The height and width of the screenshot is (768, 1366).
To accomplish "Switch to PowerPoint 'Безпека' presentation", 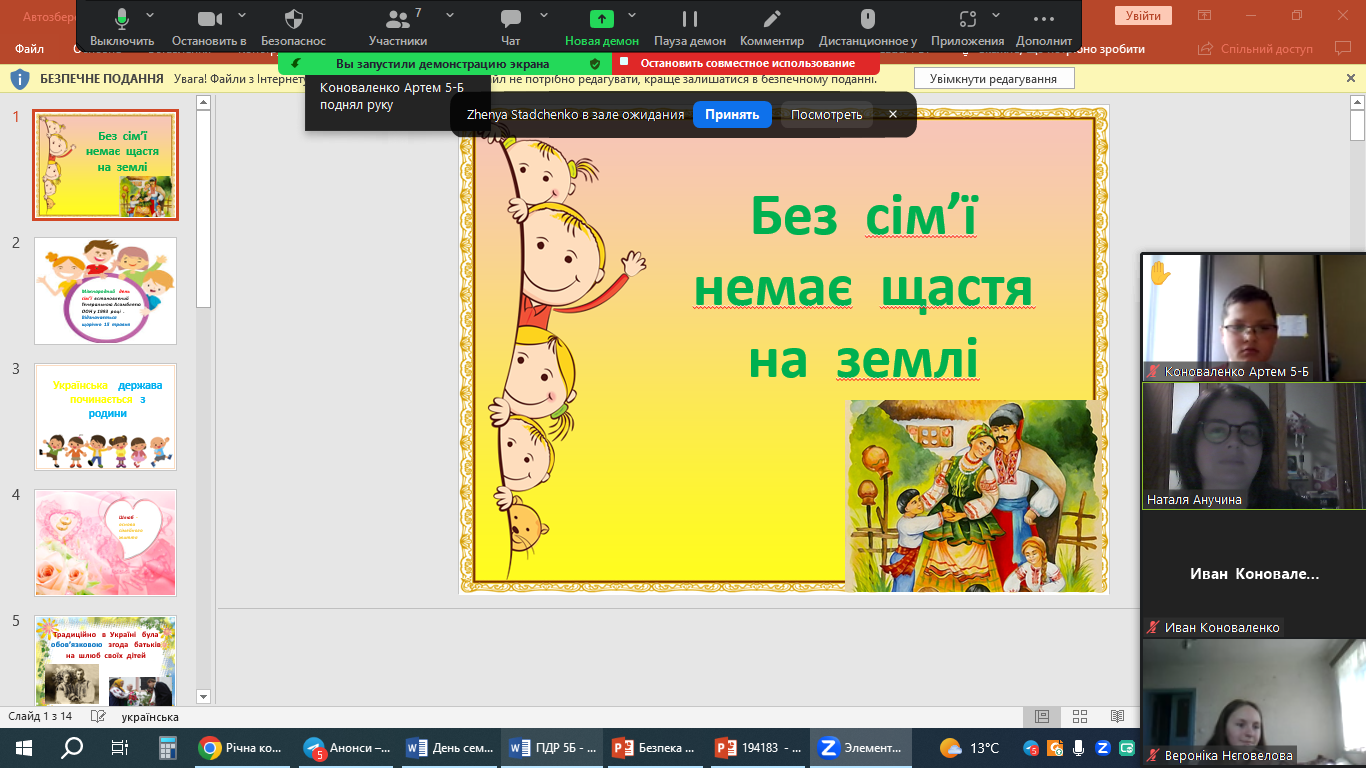I will (x=655, y=747).
